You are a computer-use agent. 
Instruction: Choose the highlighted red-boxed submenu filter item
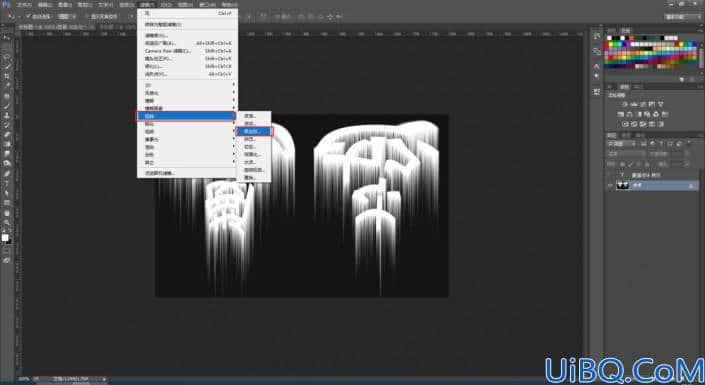coord(254,131)
